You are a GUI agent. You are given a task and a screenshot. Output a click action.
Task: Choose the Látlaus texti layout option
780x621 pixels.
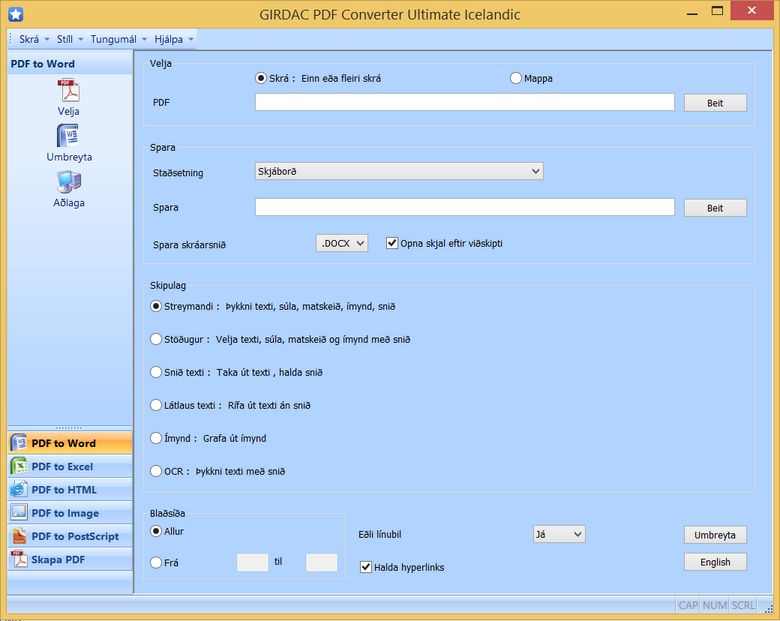(156, 405)
